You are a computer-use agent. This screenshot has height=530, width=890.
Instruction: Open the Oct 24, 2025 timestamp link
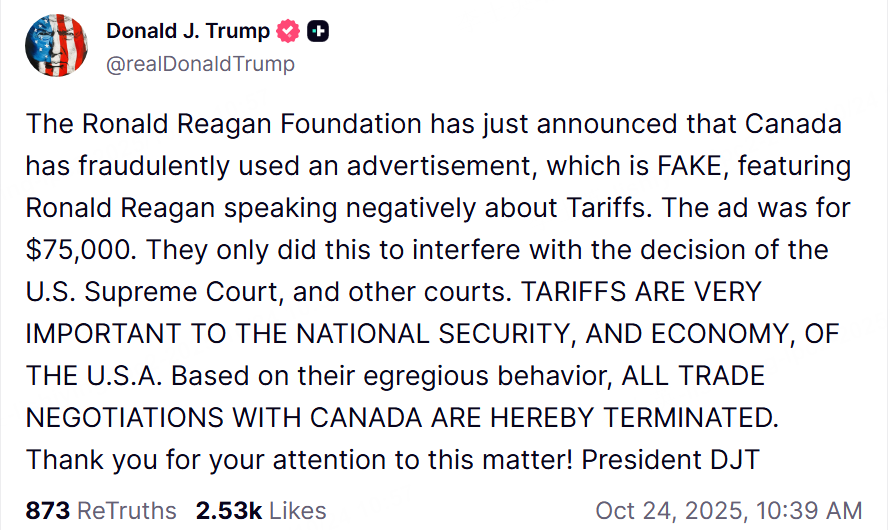click(x=728, y=510)
